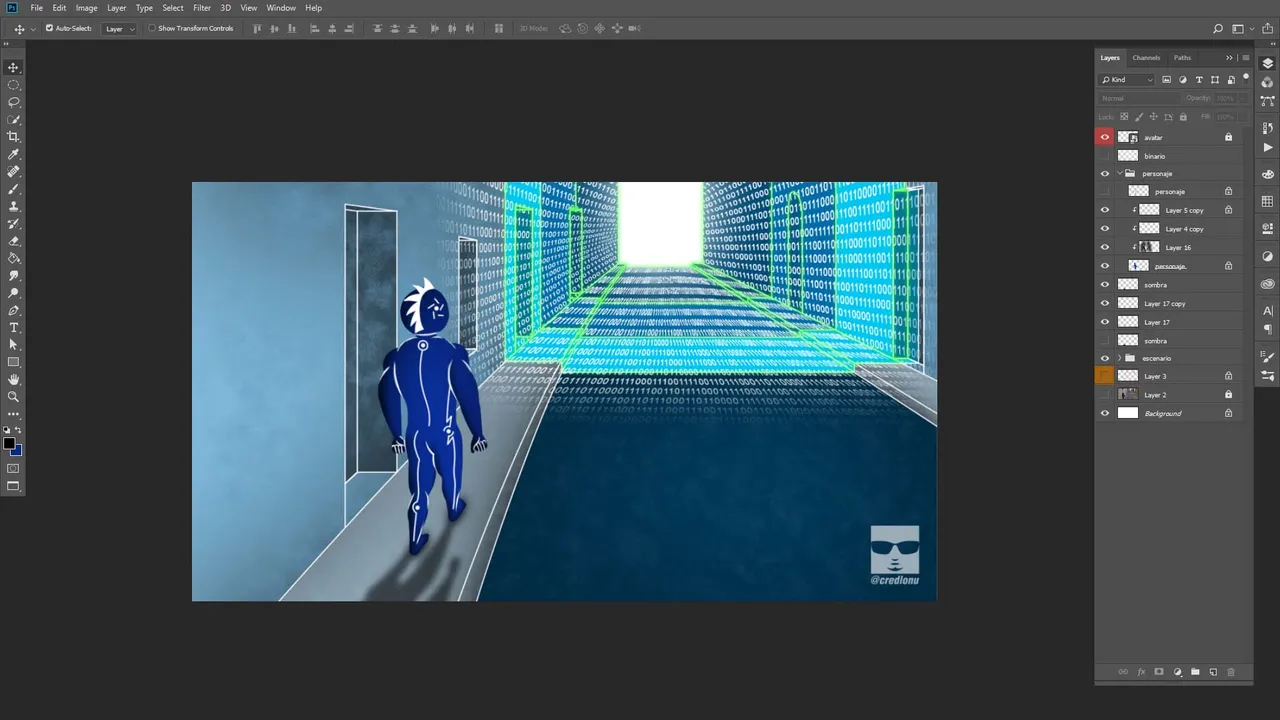Click the Delete layer trash icon
Image resolution: width=1280 pixels, height=720 pixels.
click(1231, 672)
